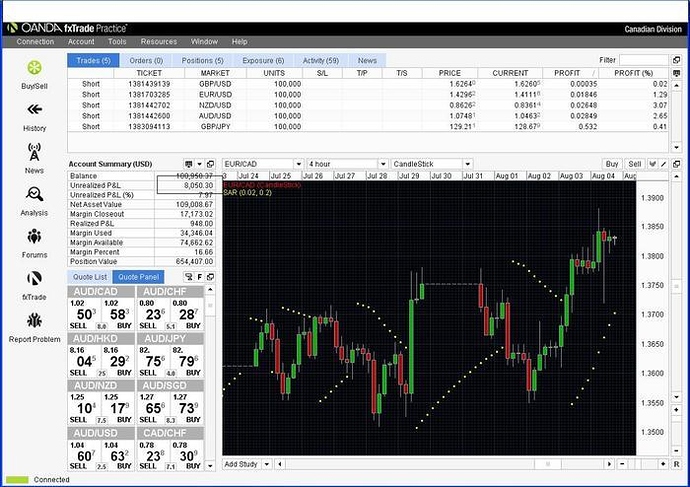This screenshot has width=690, height=487.
Task: Click the chart horizontal scrollbar thumb
Action: (548, 464)
